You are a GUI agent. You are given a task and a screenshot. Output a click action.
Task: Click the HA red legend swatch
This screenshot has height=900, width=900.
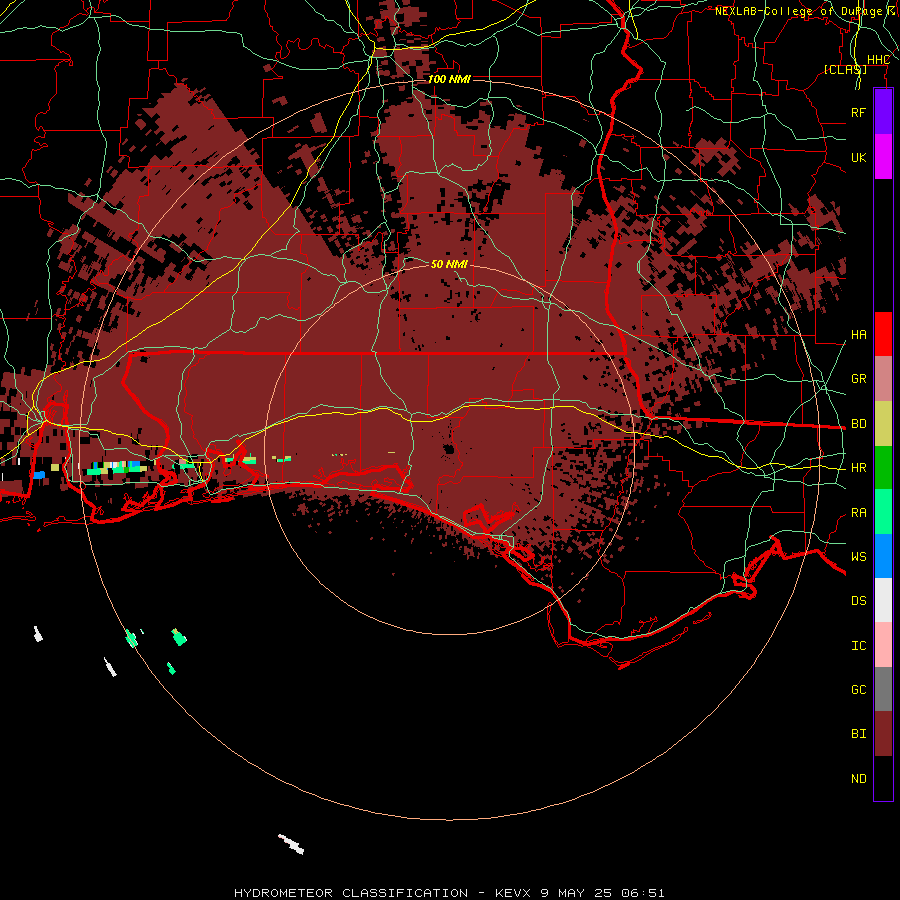[883, 334]
